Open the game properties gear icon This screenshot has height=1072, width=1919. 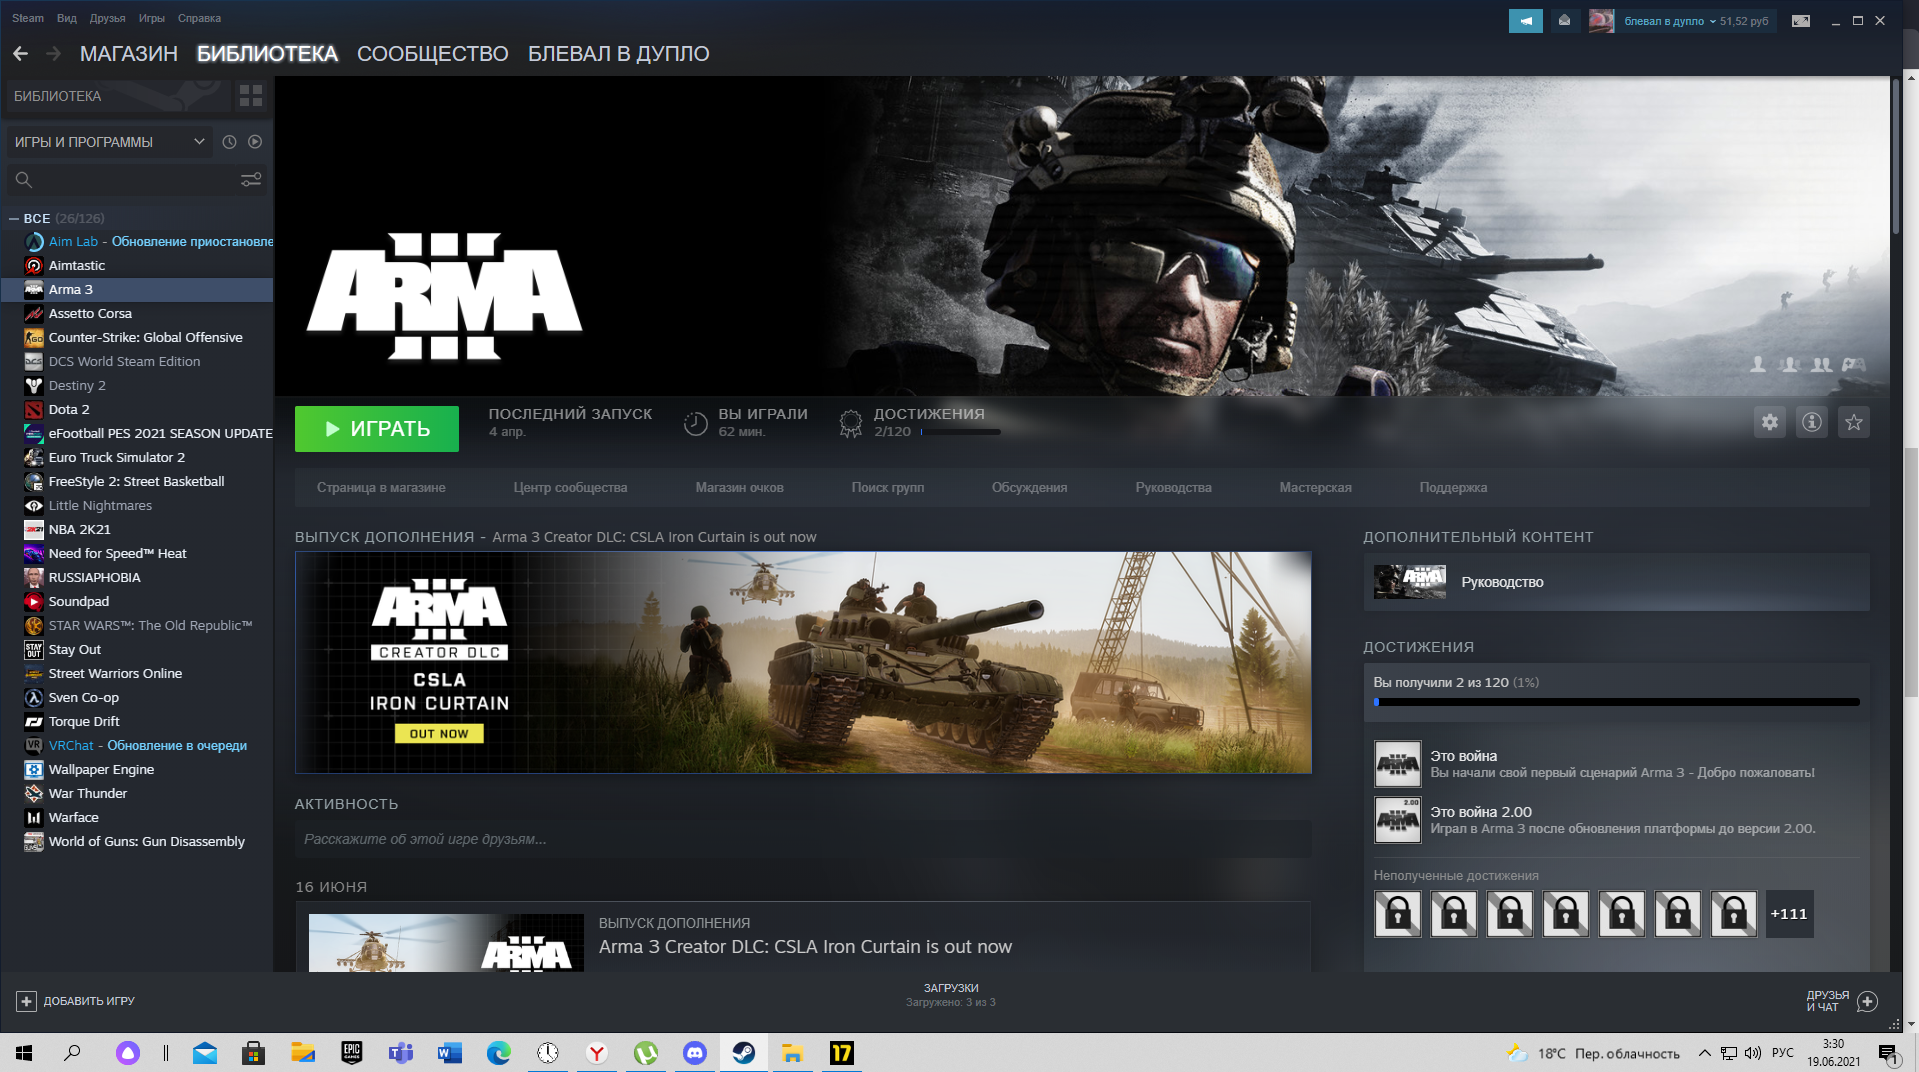pyautogui.click(x=1769, y=422)
